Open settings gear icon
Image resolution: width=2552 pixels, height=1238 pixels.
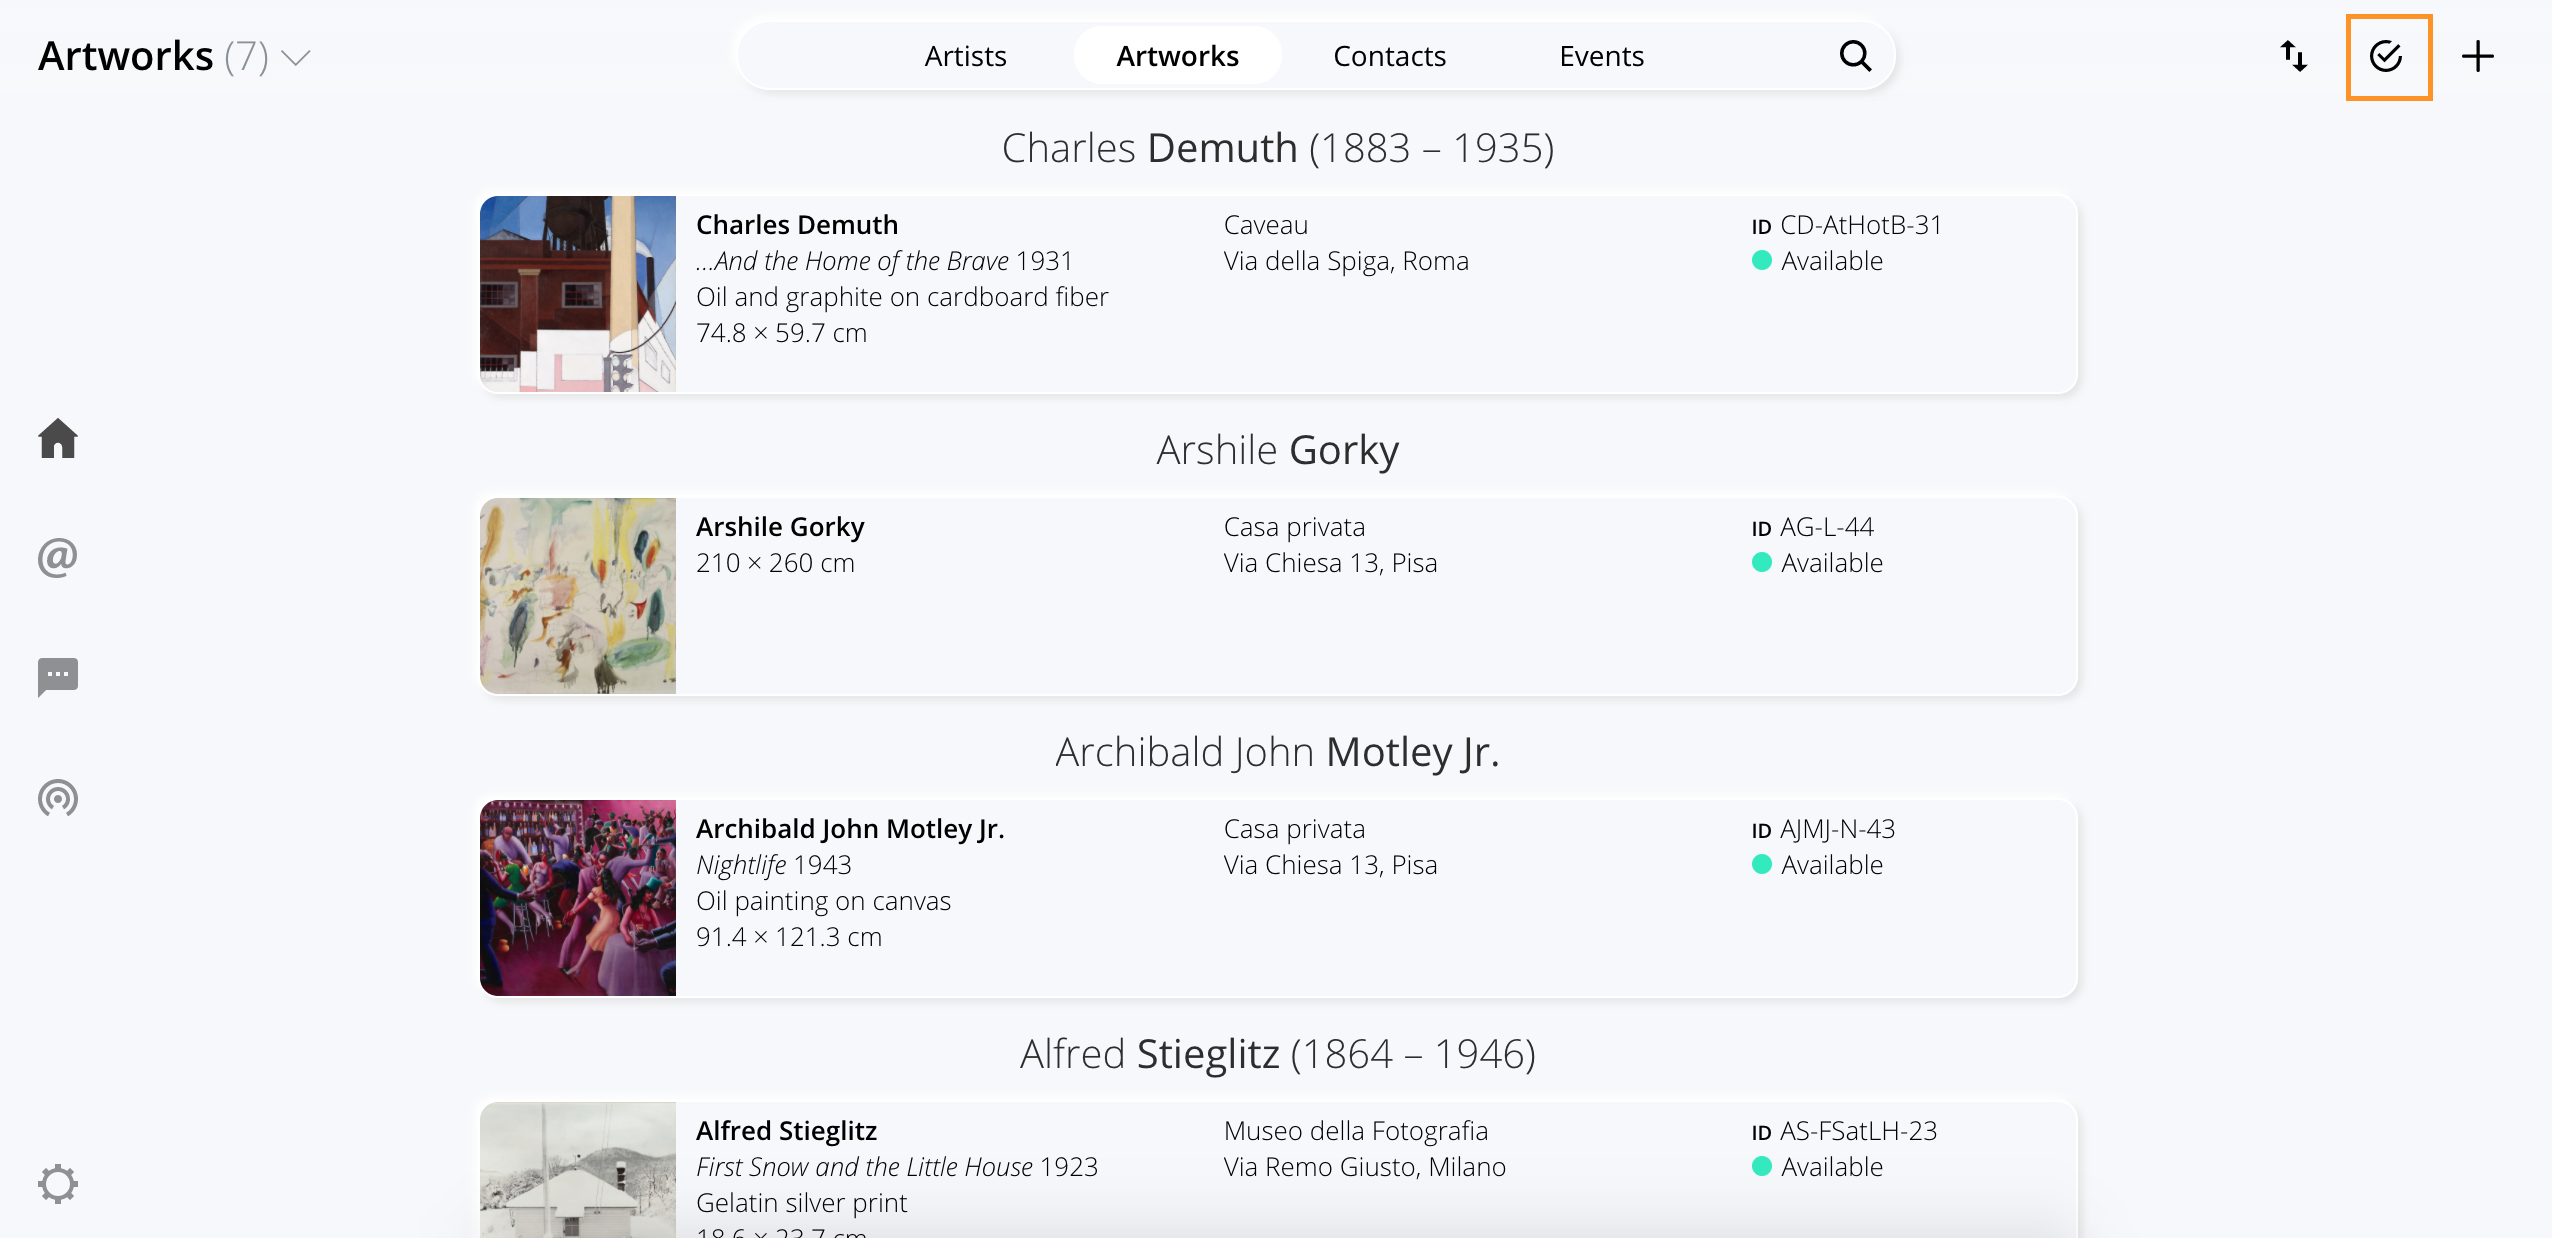(x=58, y=1184)
